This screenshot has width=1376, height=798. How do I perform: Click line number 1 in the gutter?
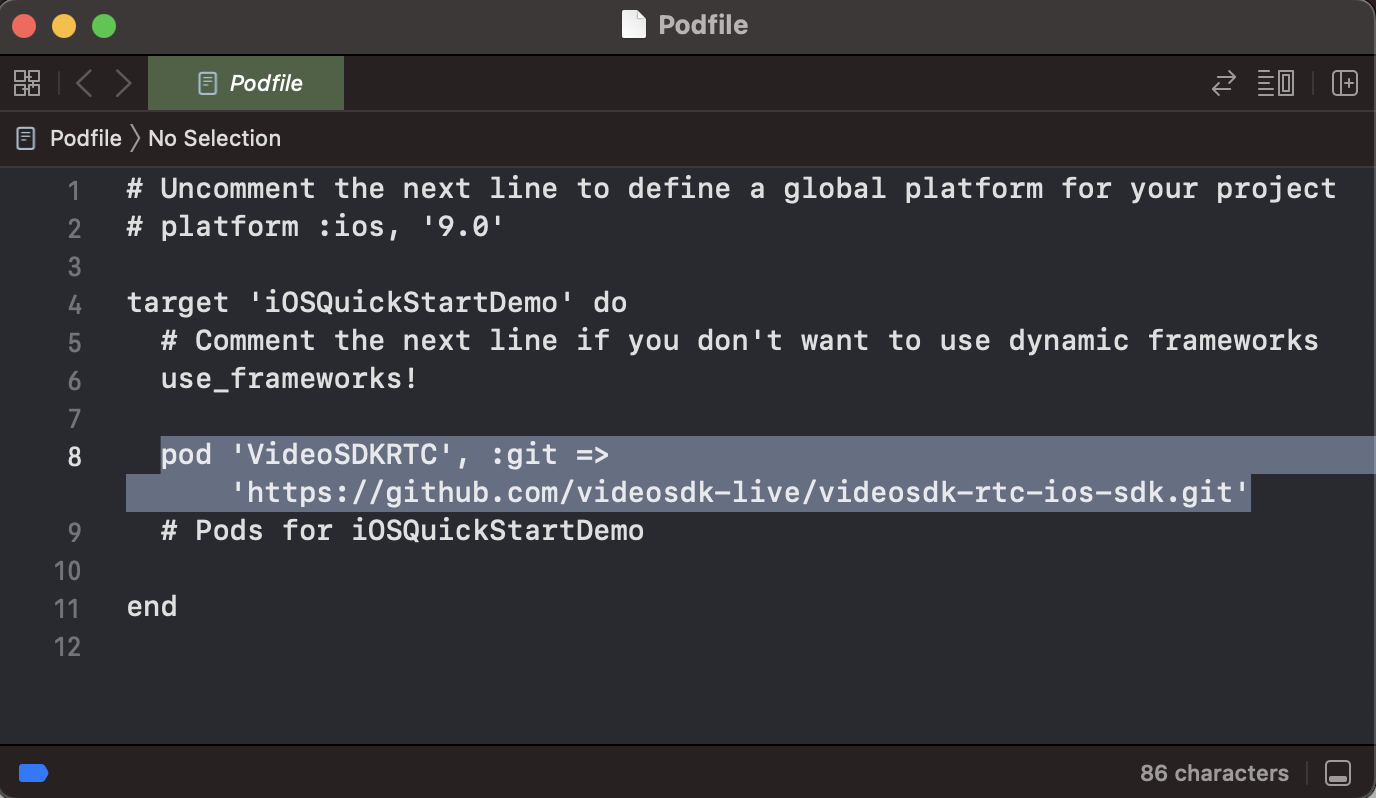click(x=75, y=191)
